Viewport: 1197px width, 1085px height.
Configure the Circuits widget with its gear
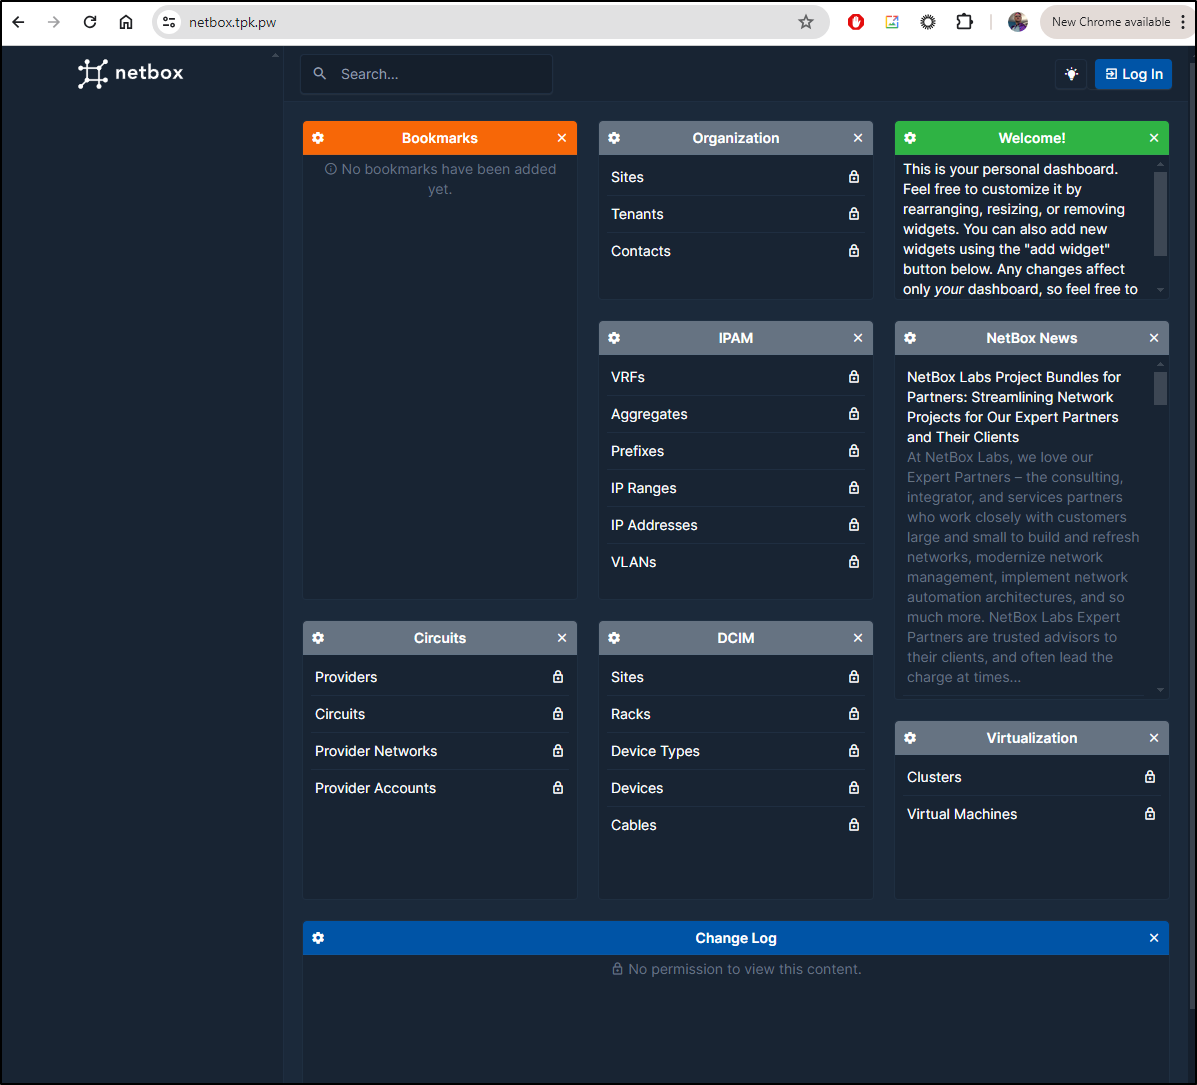[x=318, y=638]
